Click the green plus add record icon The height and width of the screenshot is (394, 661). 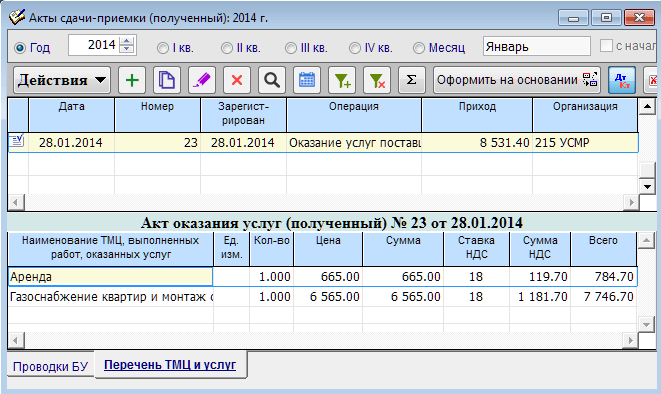[132, 80]
